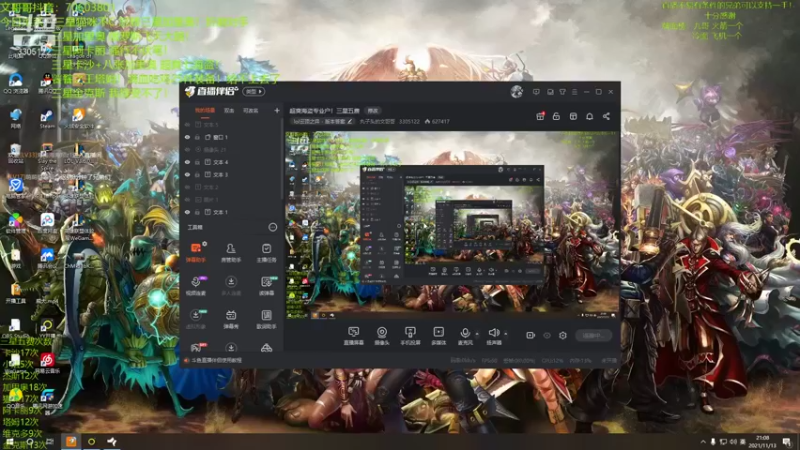Screen dimensions: 800x450
Task: Open the 歌词助手 tool
Action: pos(266,319)
